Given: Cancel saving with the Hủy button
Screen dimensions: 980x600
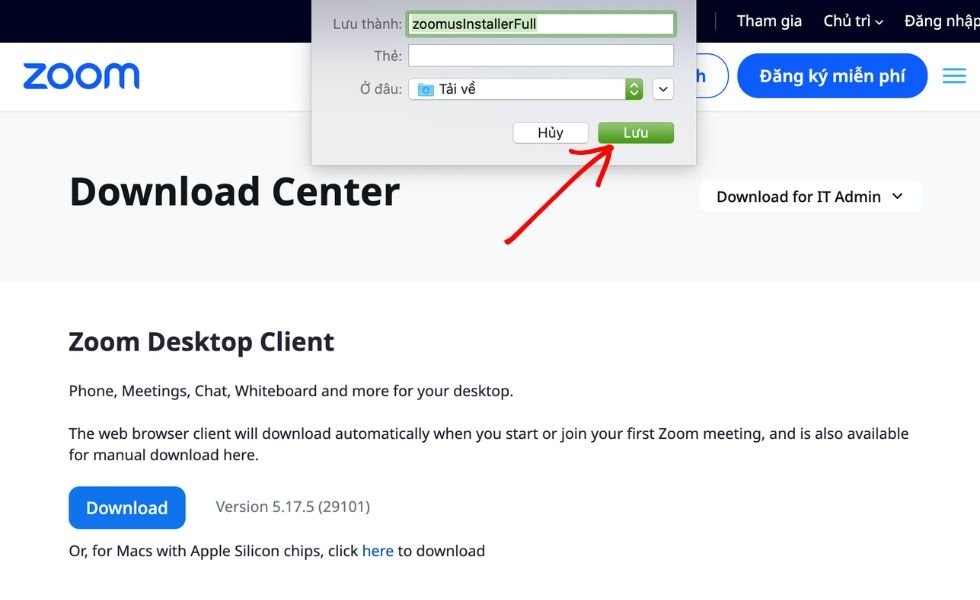Looking at the screenshot, I should (550, 131).
